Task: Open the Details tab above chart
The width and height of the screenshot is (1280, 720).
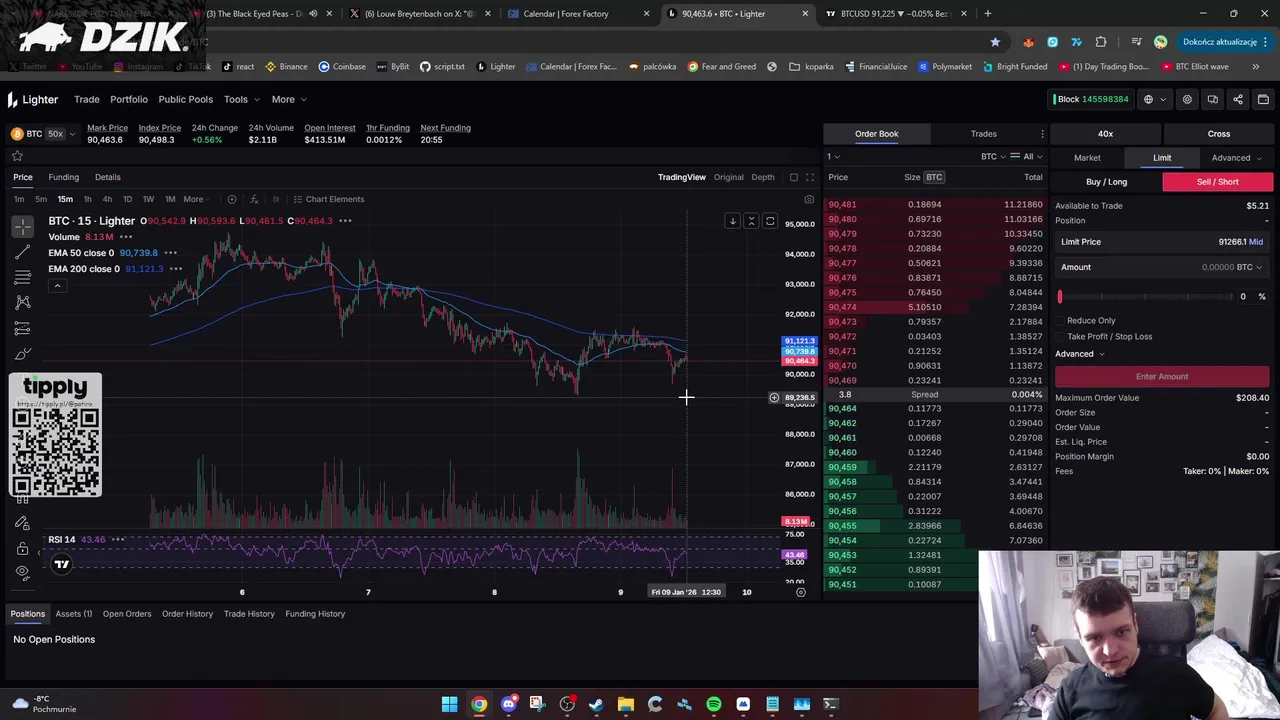Action: (x=107, y=177)
